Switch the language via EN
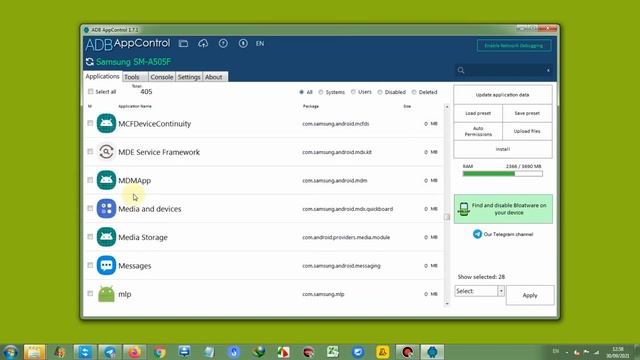Screen dimensions: 640x360 (x=260, y=43)
